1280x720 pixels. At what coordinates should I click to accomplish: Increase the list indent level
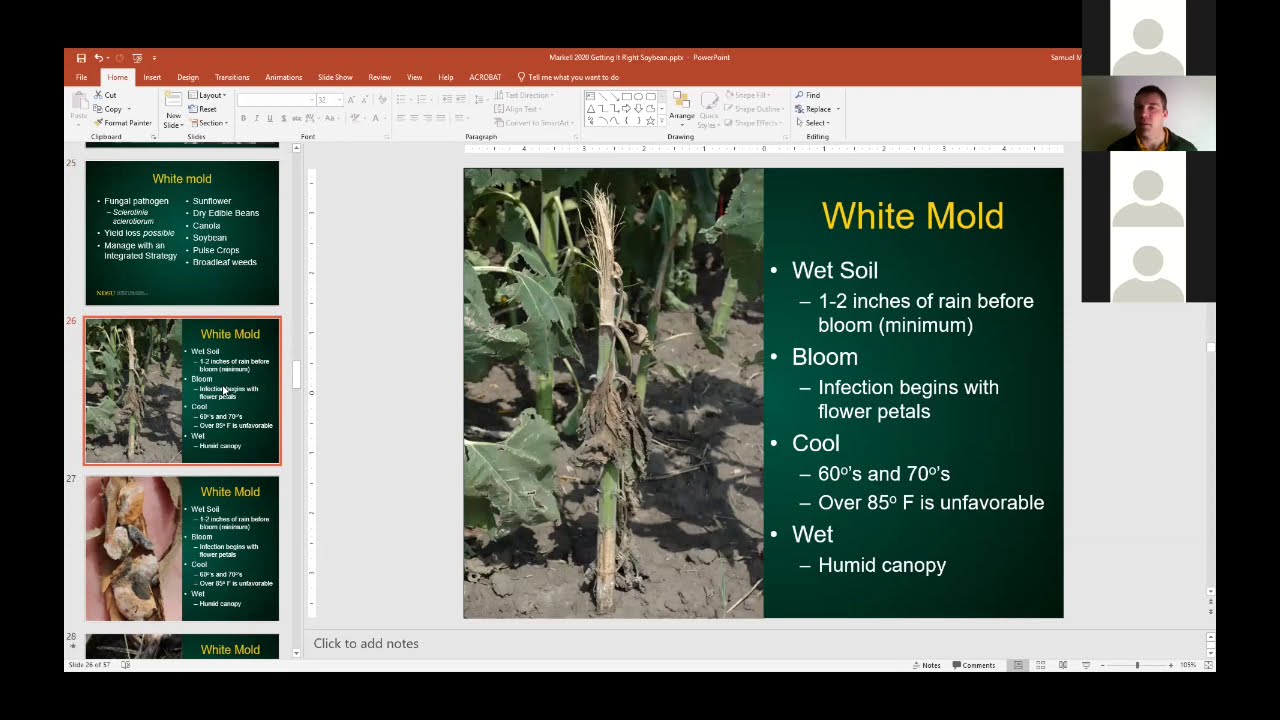click(461, 99)
